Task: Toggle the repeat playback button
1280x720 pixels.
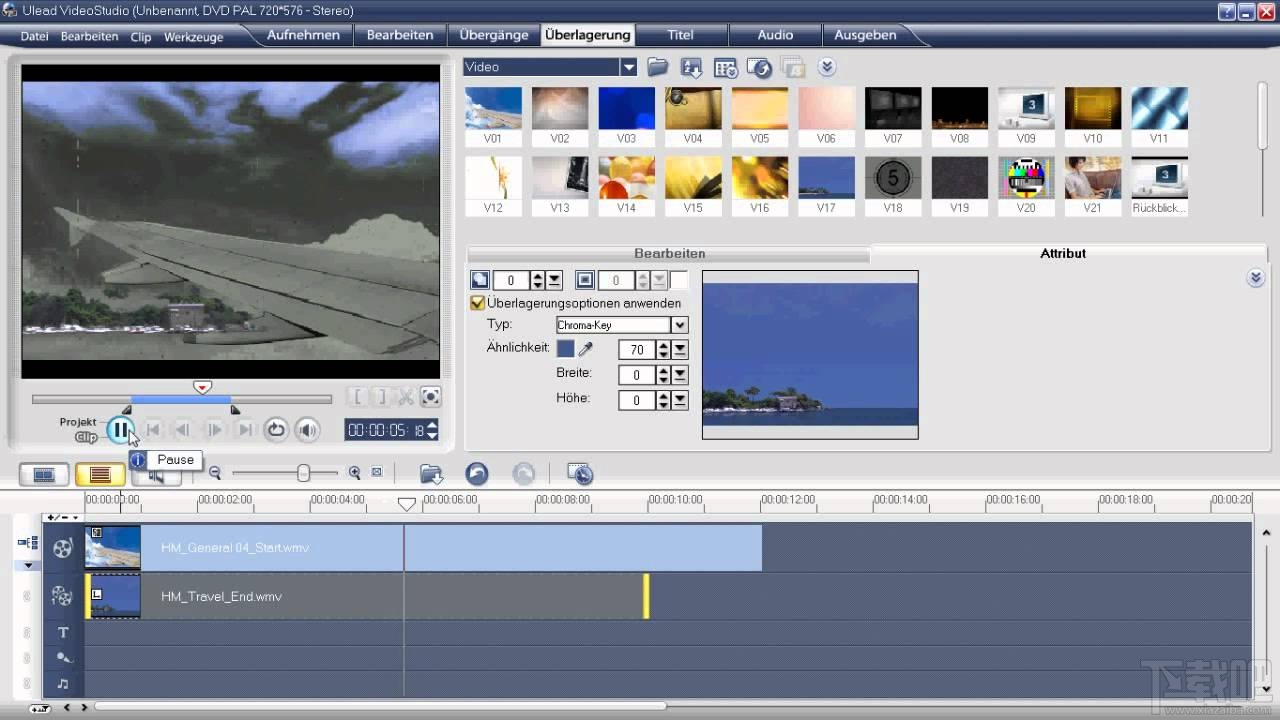Action: pos(276,430)
